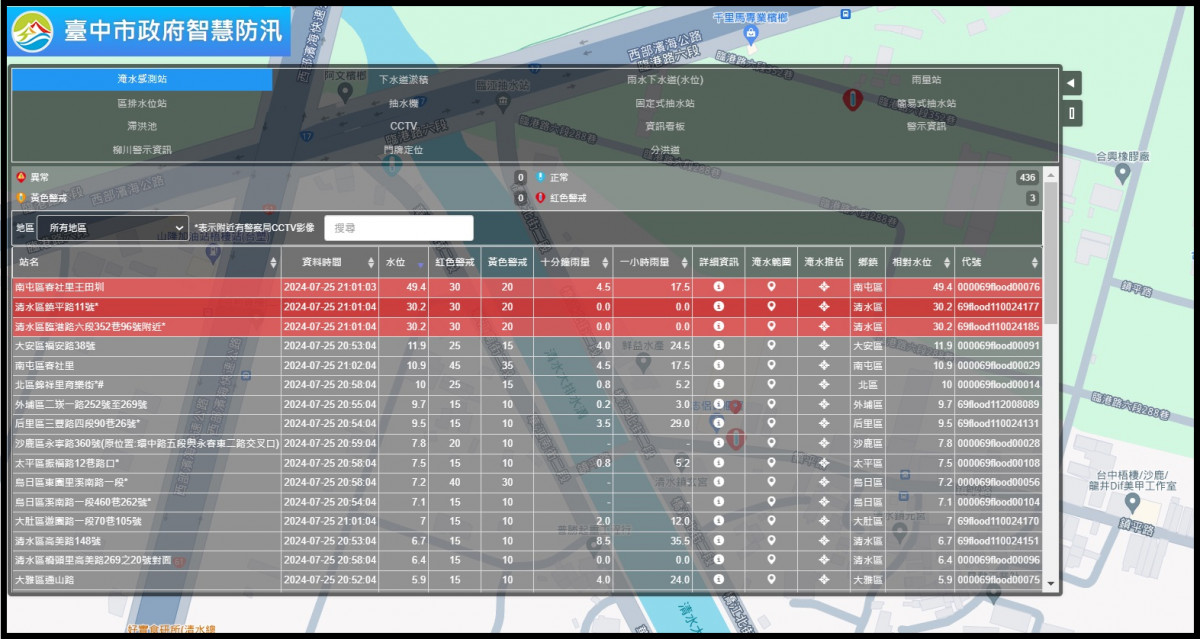Click the 異常 status legend icon
Image resolution: width=1200 pixels, height=639 pixels.
21,177
